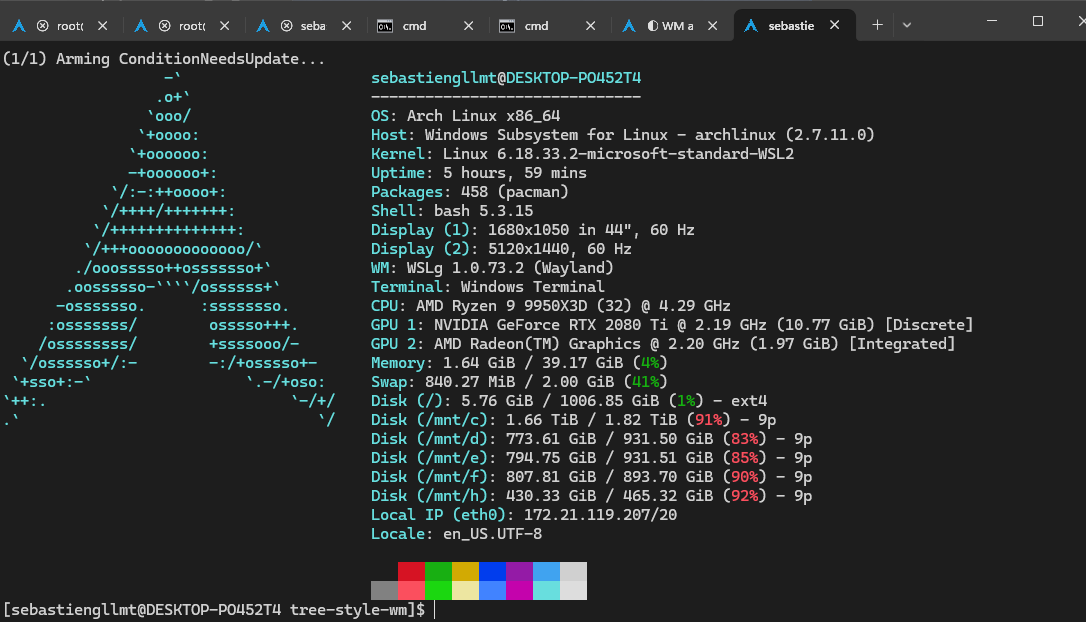Close the 'seba' tab
1086x622 pixels.
coord(346,26)
